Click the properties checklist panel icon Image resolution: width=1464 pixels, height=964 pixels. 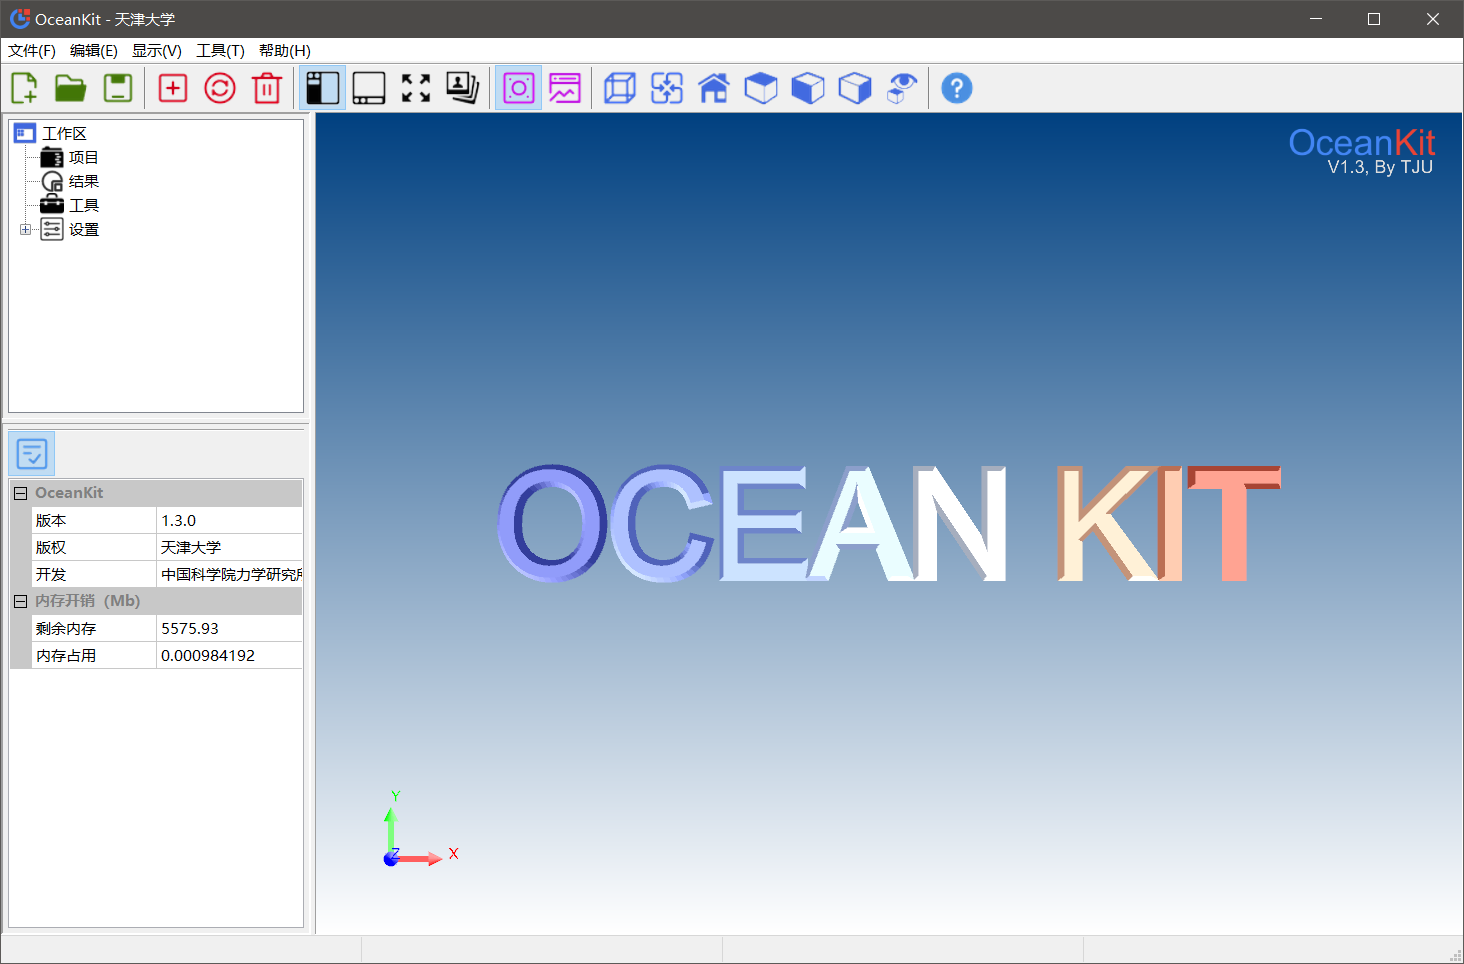(x=31, y=453)
